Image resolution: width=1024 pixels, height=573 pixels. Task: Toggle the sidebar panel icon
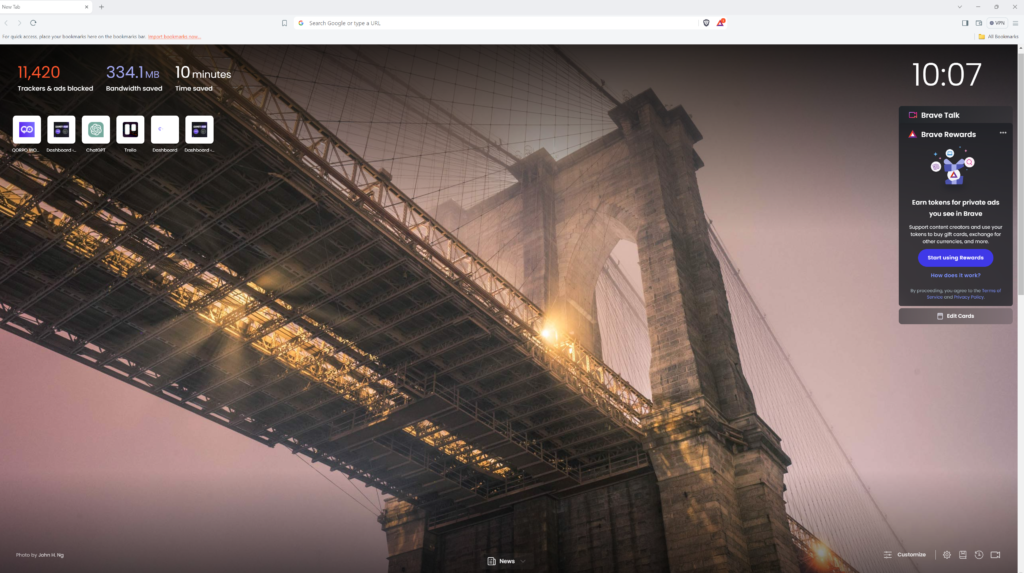(x=965, y=23)
